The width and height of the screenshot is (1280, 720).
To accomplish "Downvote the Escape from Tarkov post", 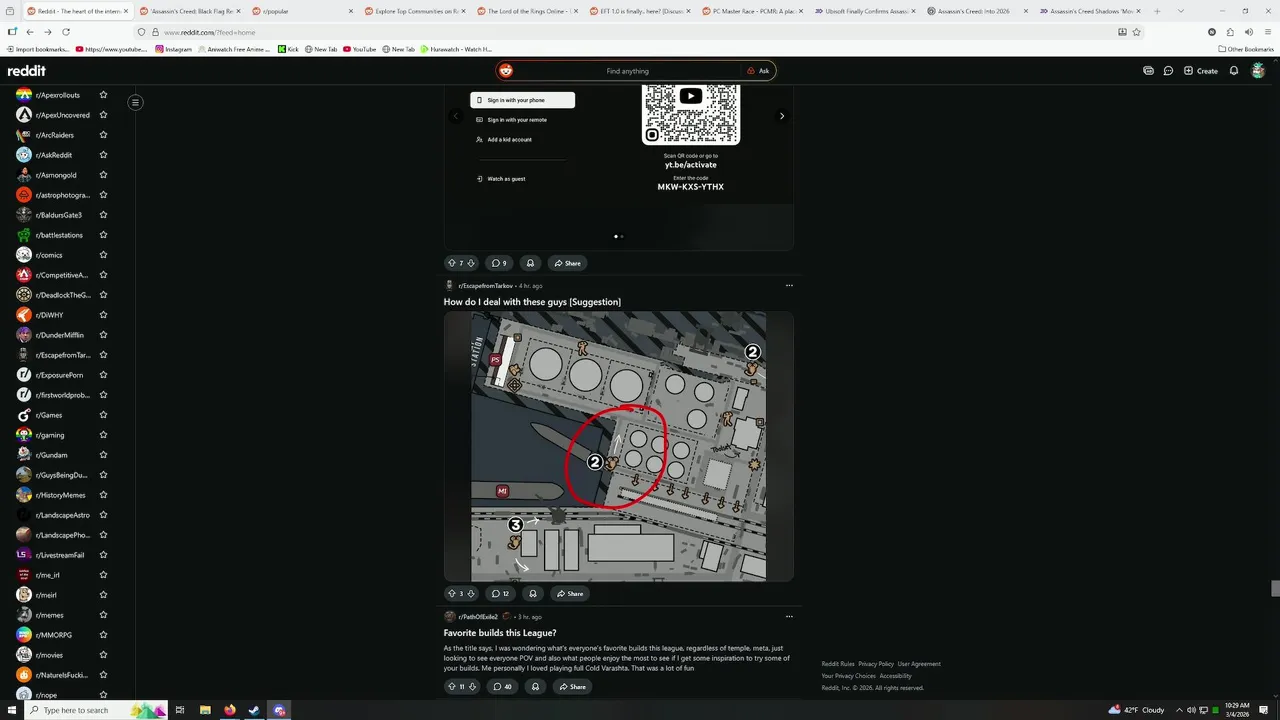I will (x=471, y=593).
